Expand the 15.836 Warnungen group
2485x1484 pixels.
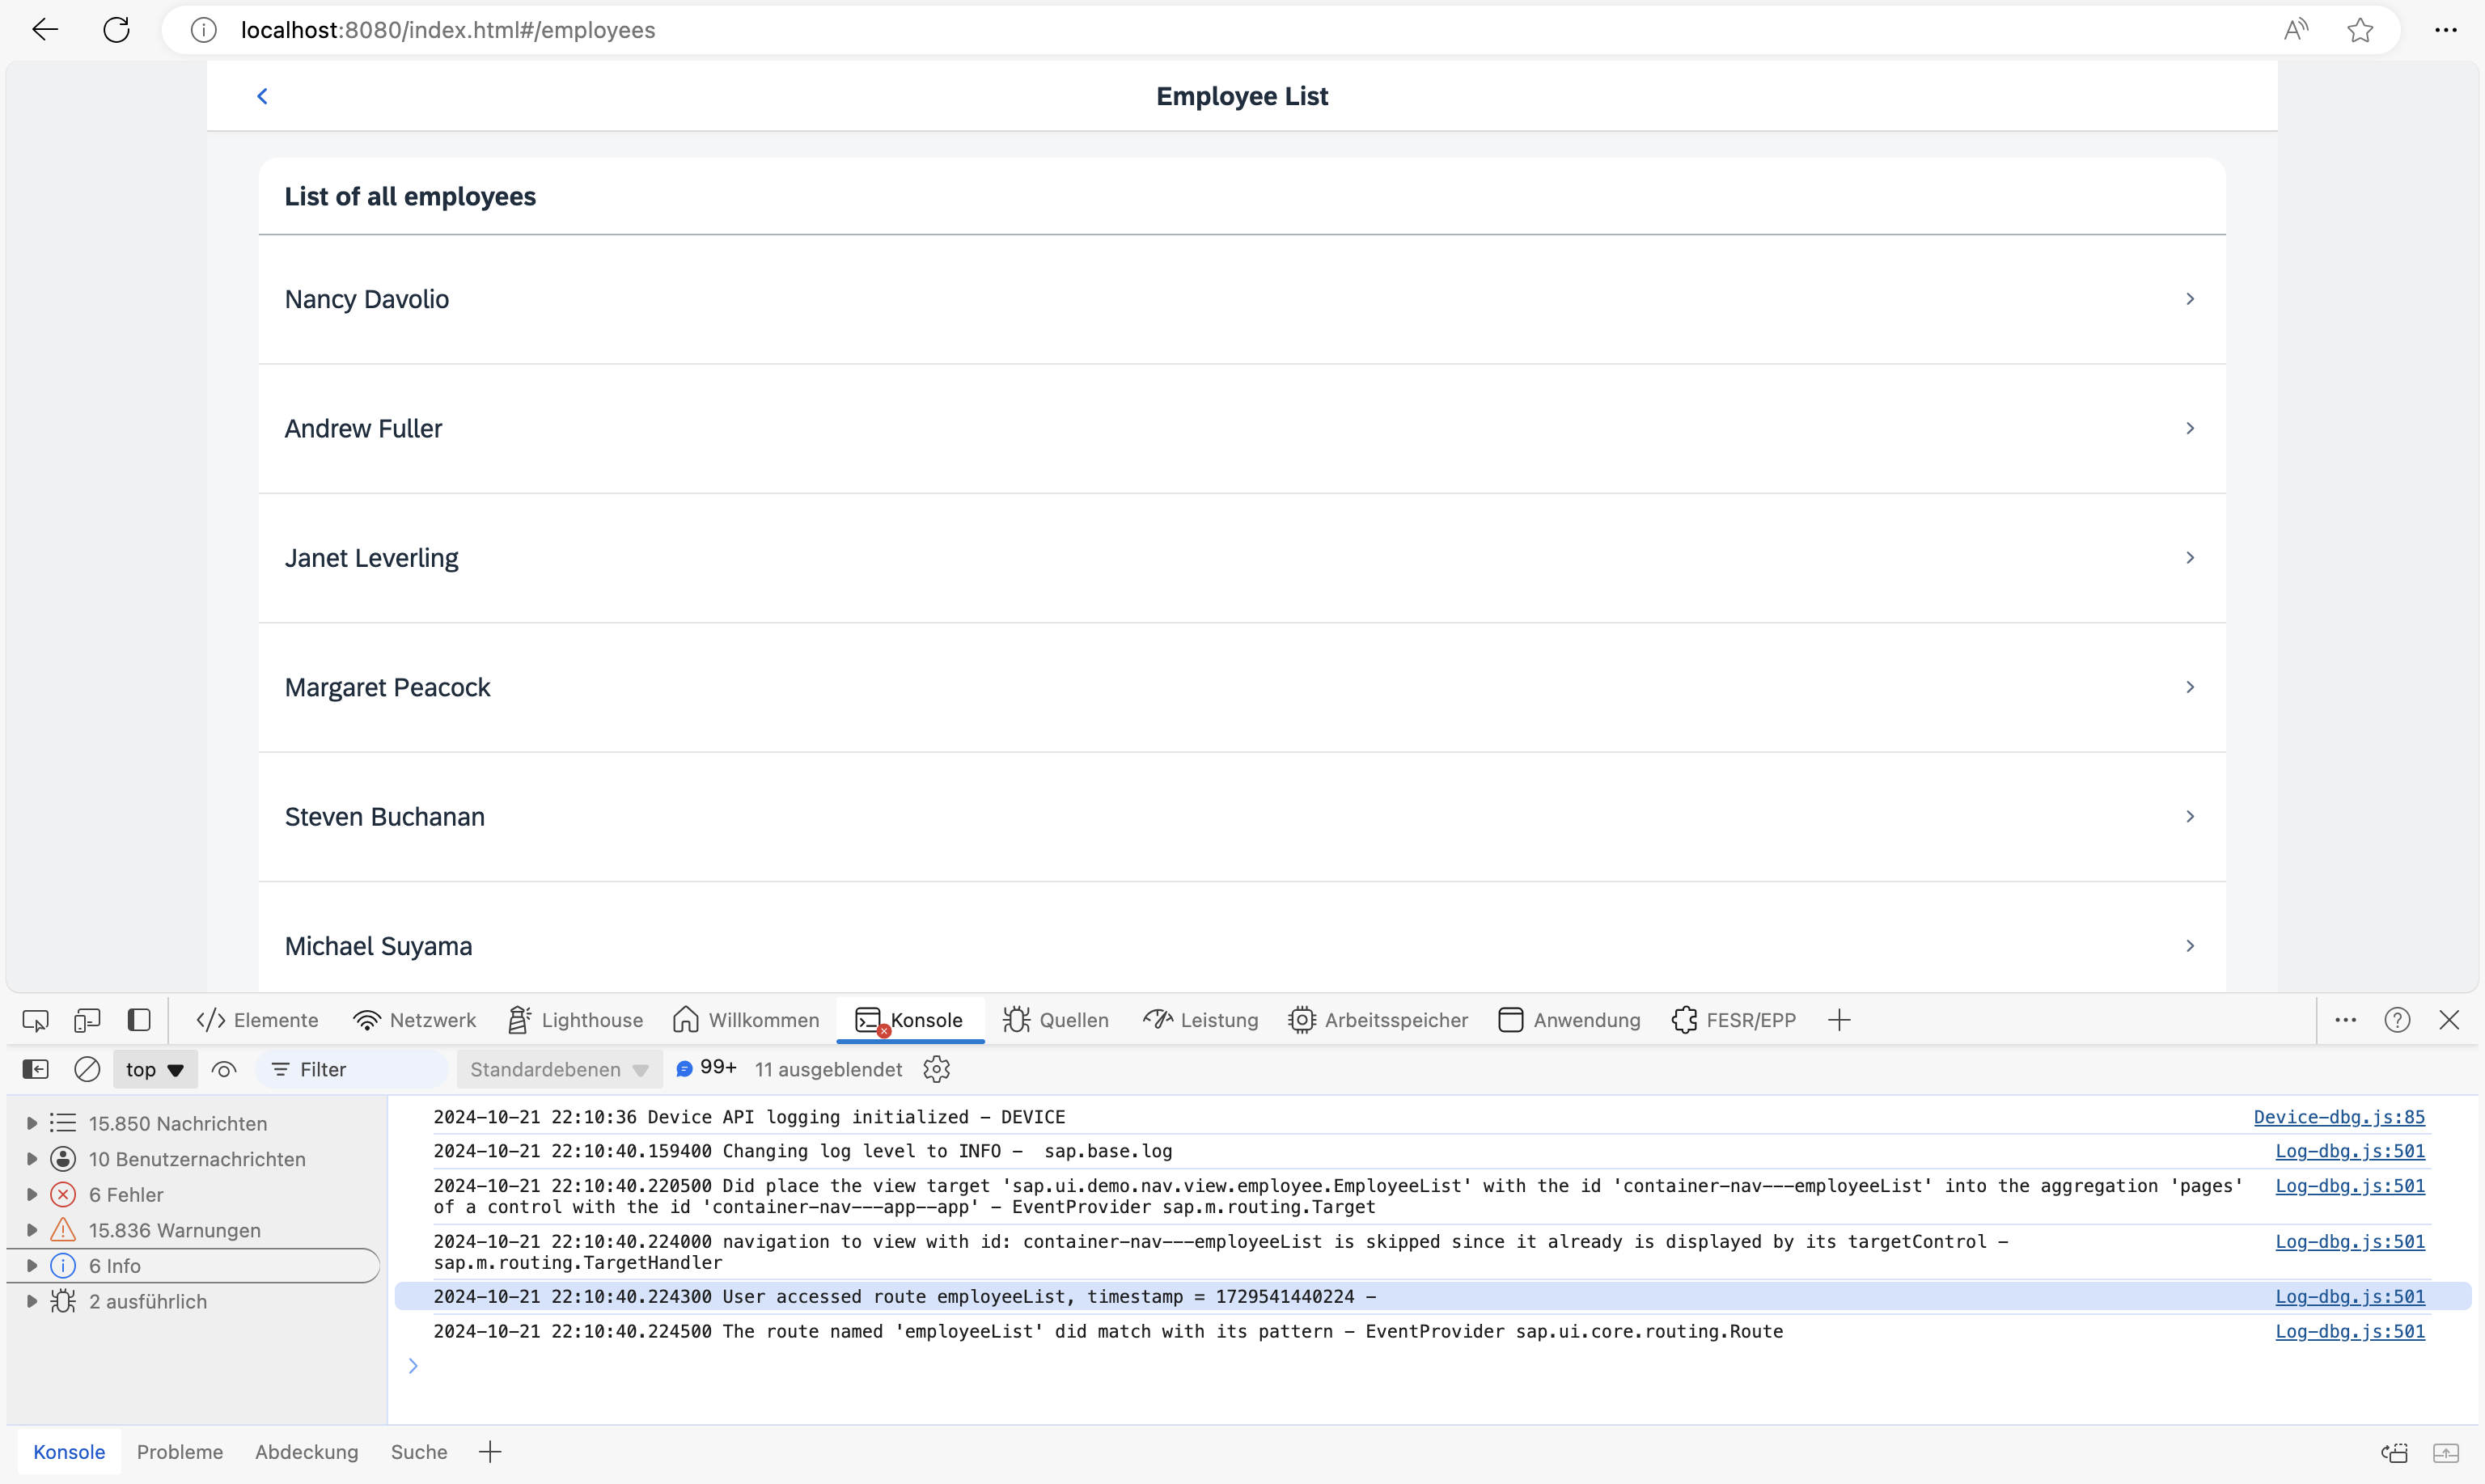(x=31, y=1230)
